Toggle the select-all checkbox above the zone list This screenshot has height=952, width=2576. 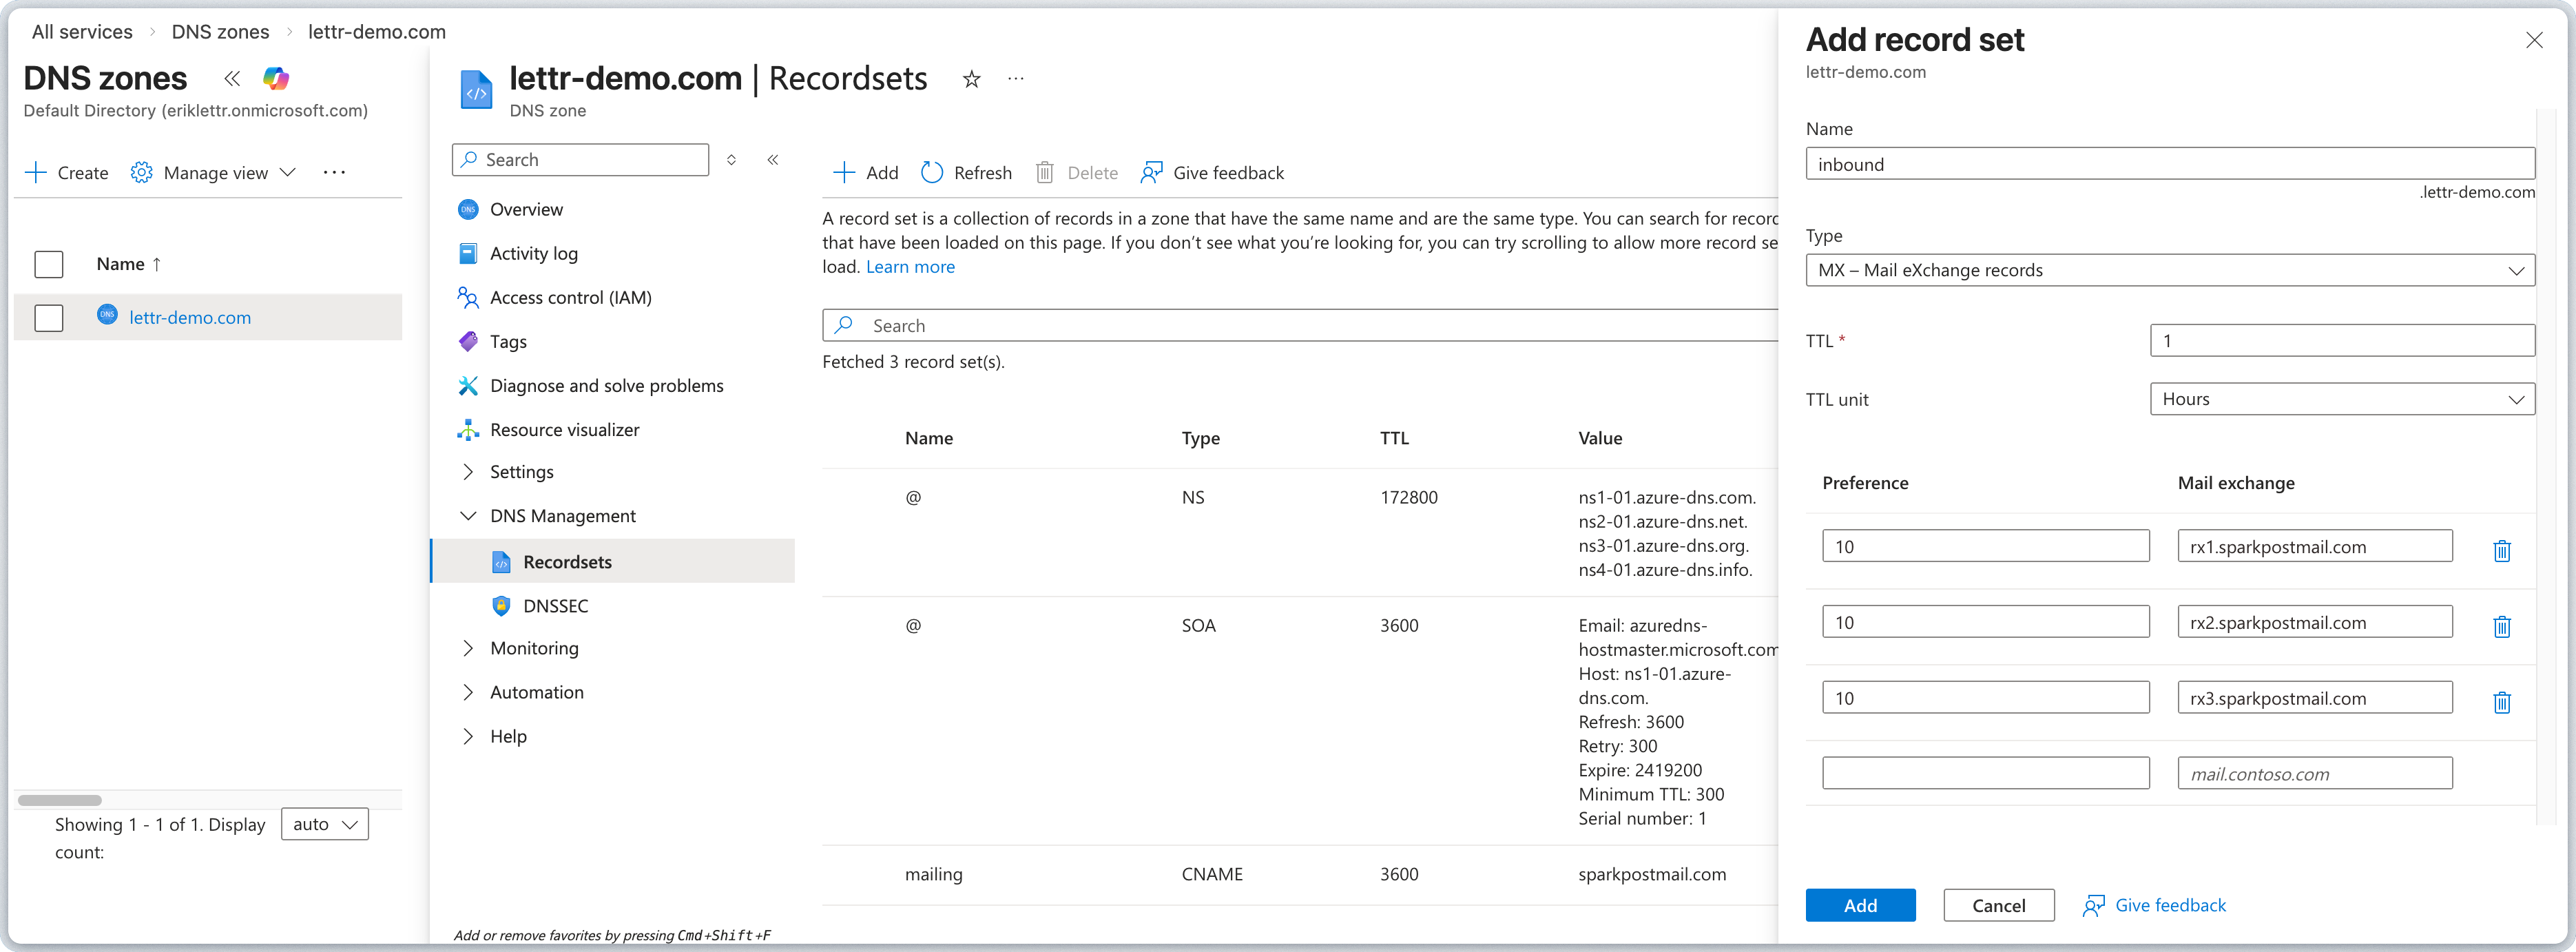(x=48, y=264)
